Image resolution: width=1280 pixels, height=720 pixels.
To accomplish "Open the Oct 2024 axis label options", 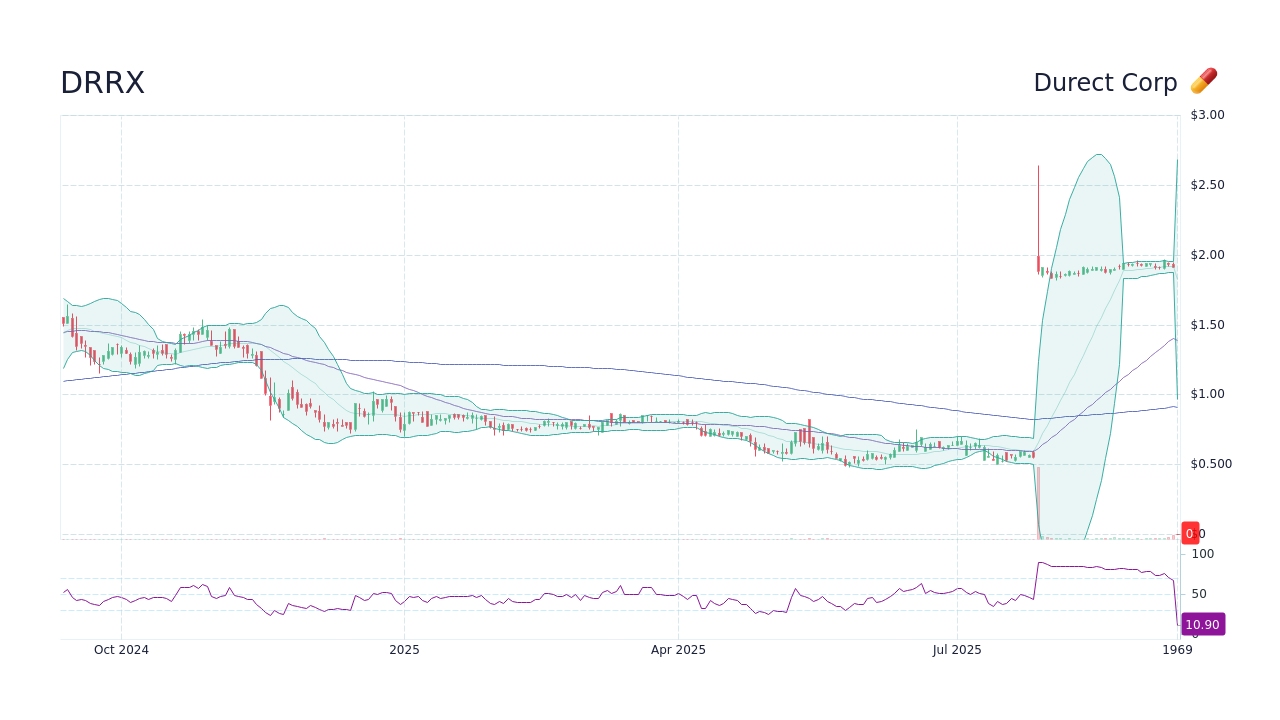I will 121,650.
